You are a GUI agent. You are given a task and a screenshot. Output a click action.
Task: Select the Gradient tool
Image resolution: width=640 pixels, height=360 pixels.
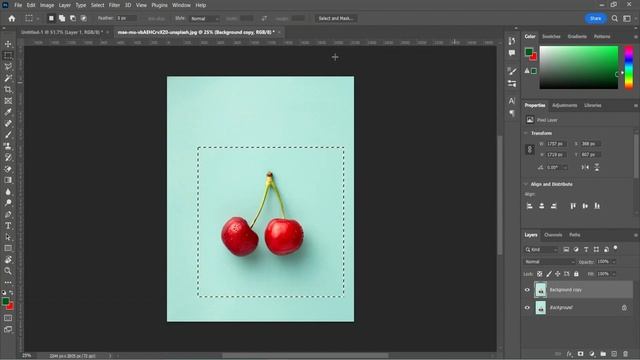(x=8, y=180)
